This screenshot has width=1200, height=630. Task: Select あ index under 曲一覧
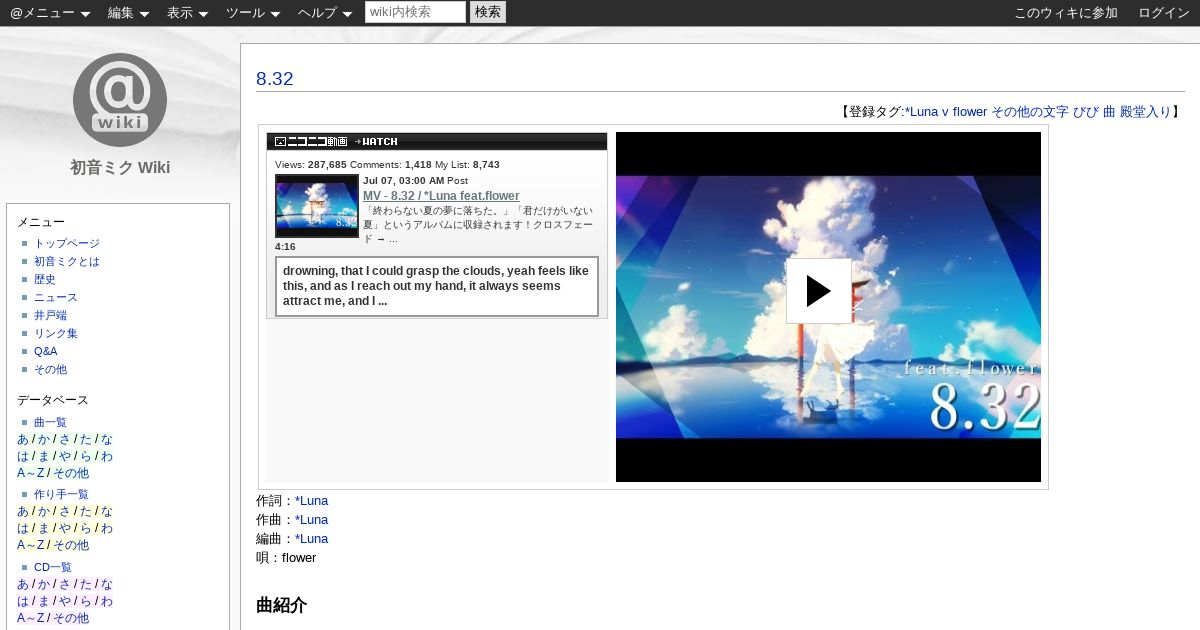tap(23, 439)
